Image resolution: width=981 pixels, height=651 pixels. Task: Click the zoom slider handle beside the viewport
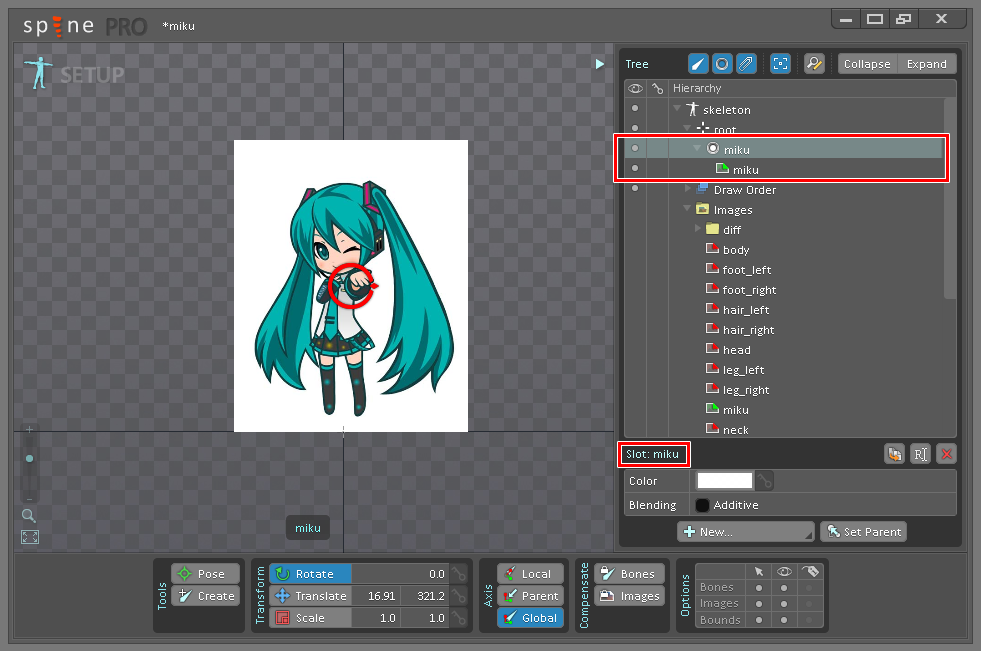(29, 458)
